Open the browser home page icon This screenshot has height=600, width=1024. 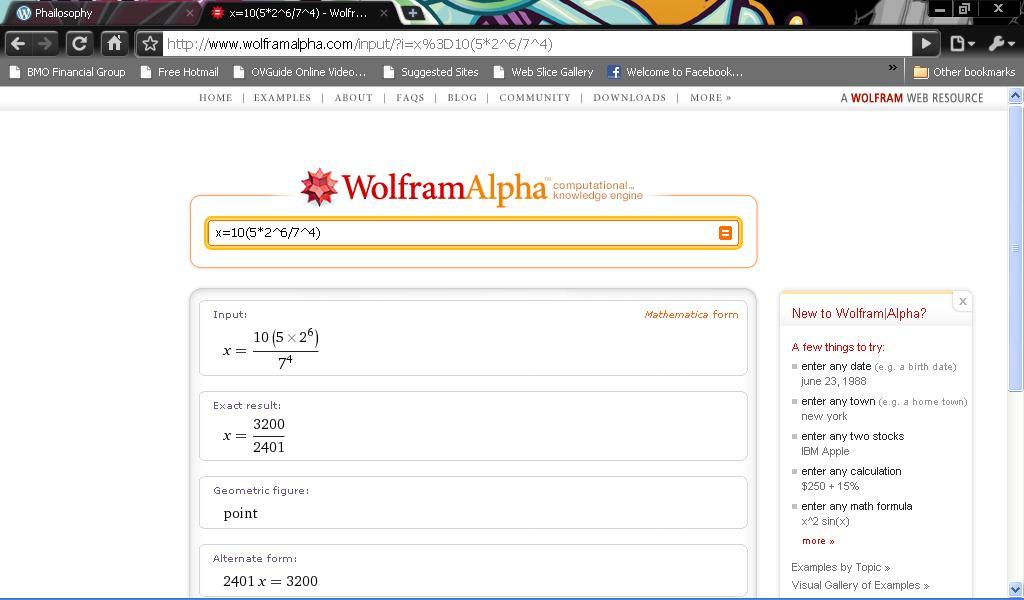(114, 44)
